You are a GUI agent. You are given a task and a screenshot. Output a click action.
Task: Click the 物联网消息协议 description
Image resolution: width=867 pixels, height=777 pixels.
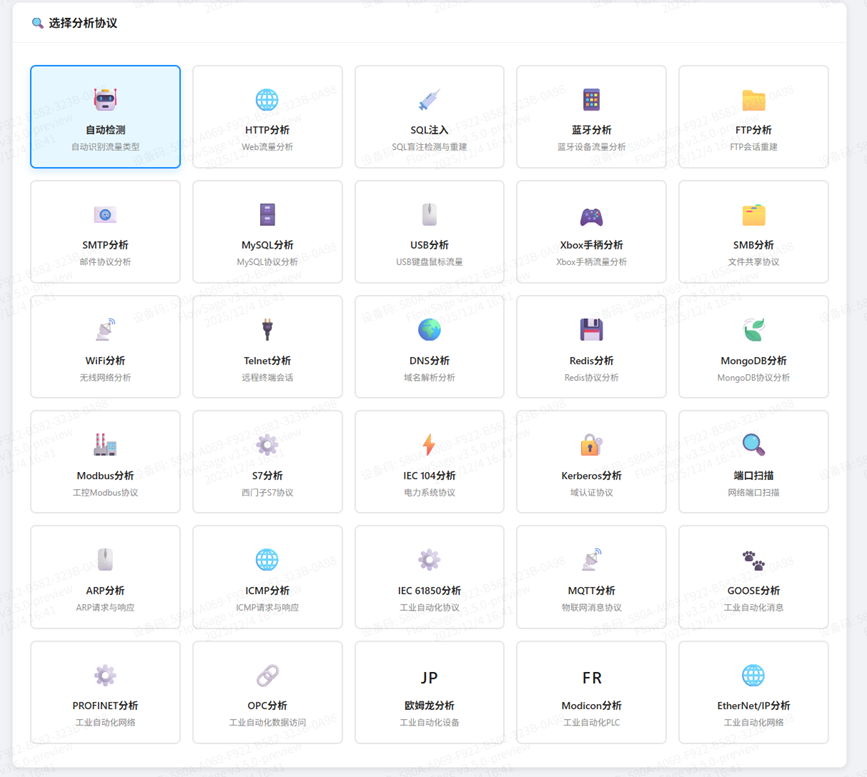click(x=591, y=607)
